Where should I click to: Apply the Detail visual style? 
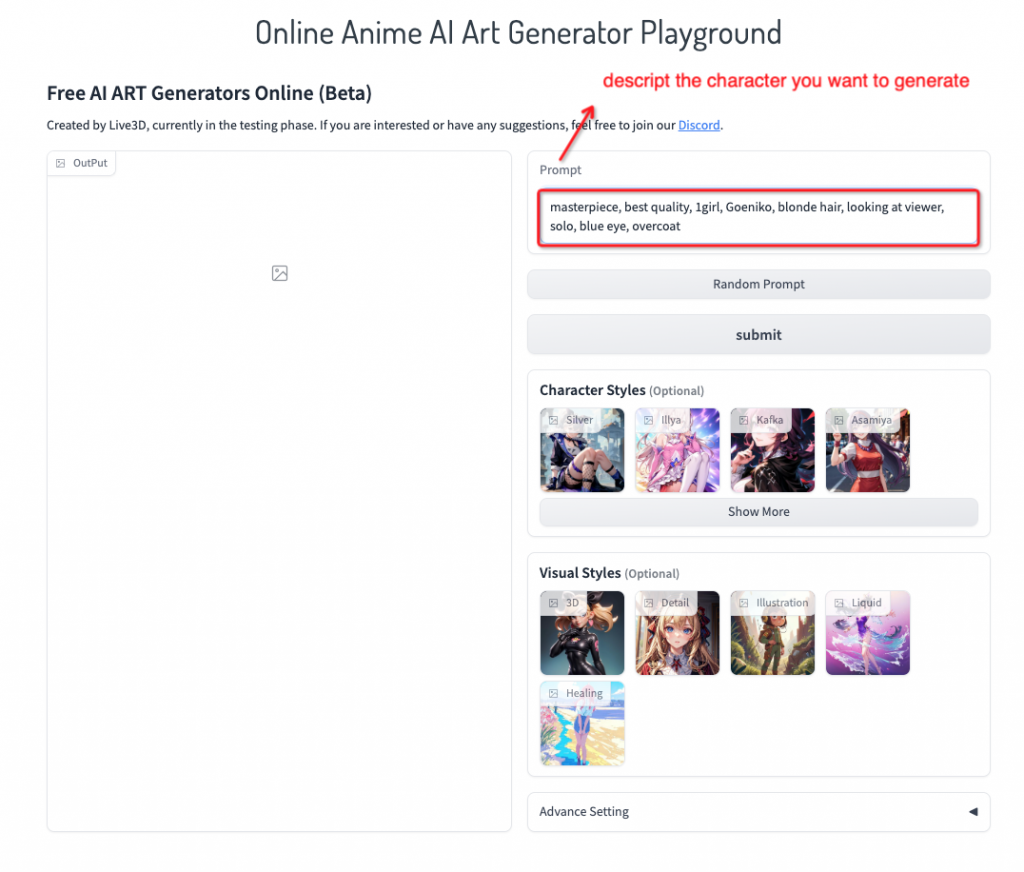(677, 633)
